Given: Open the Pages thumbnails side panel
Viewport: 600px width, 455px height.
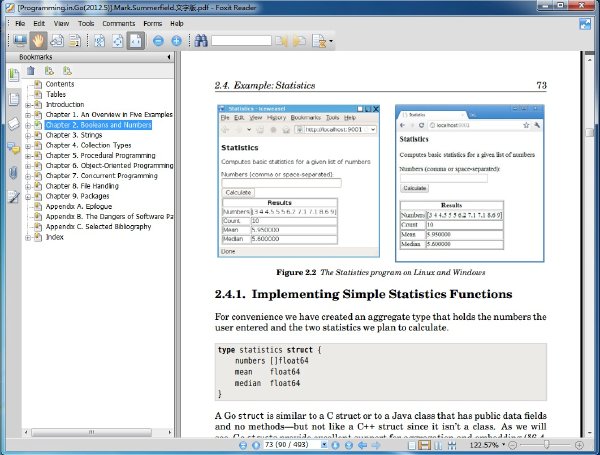Looking at the screenshot, I should click(14, 99).
